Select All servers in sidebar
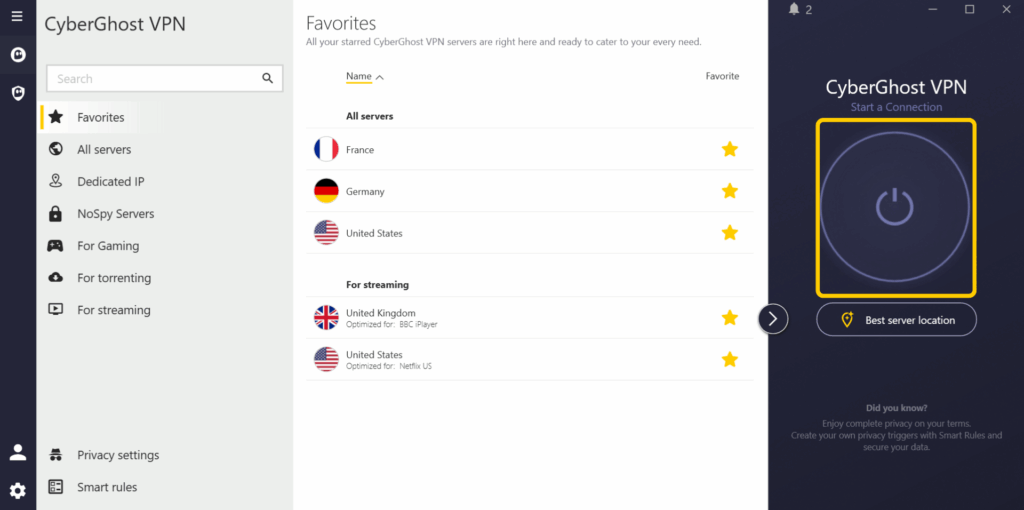Viewport: 1024px width, 510px height. [104, 150]
